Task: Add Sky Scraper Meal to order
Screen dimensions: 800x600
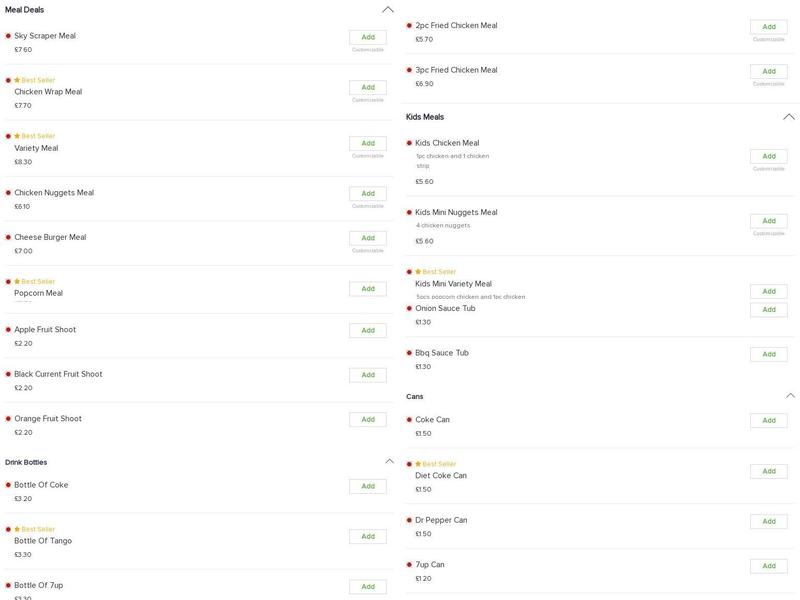Action: [368, 37]
